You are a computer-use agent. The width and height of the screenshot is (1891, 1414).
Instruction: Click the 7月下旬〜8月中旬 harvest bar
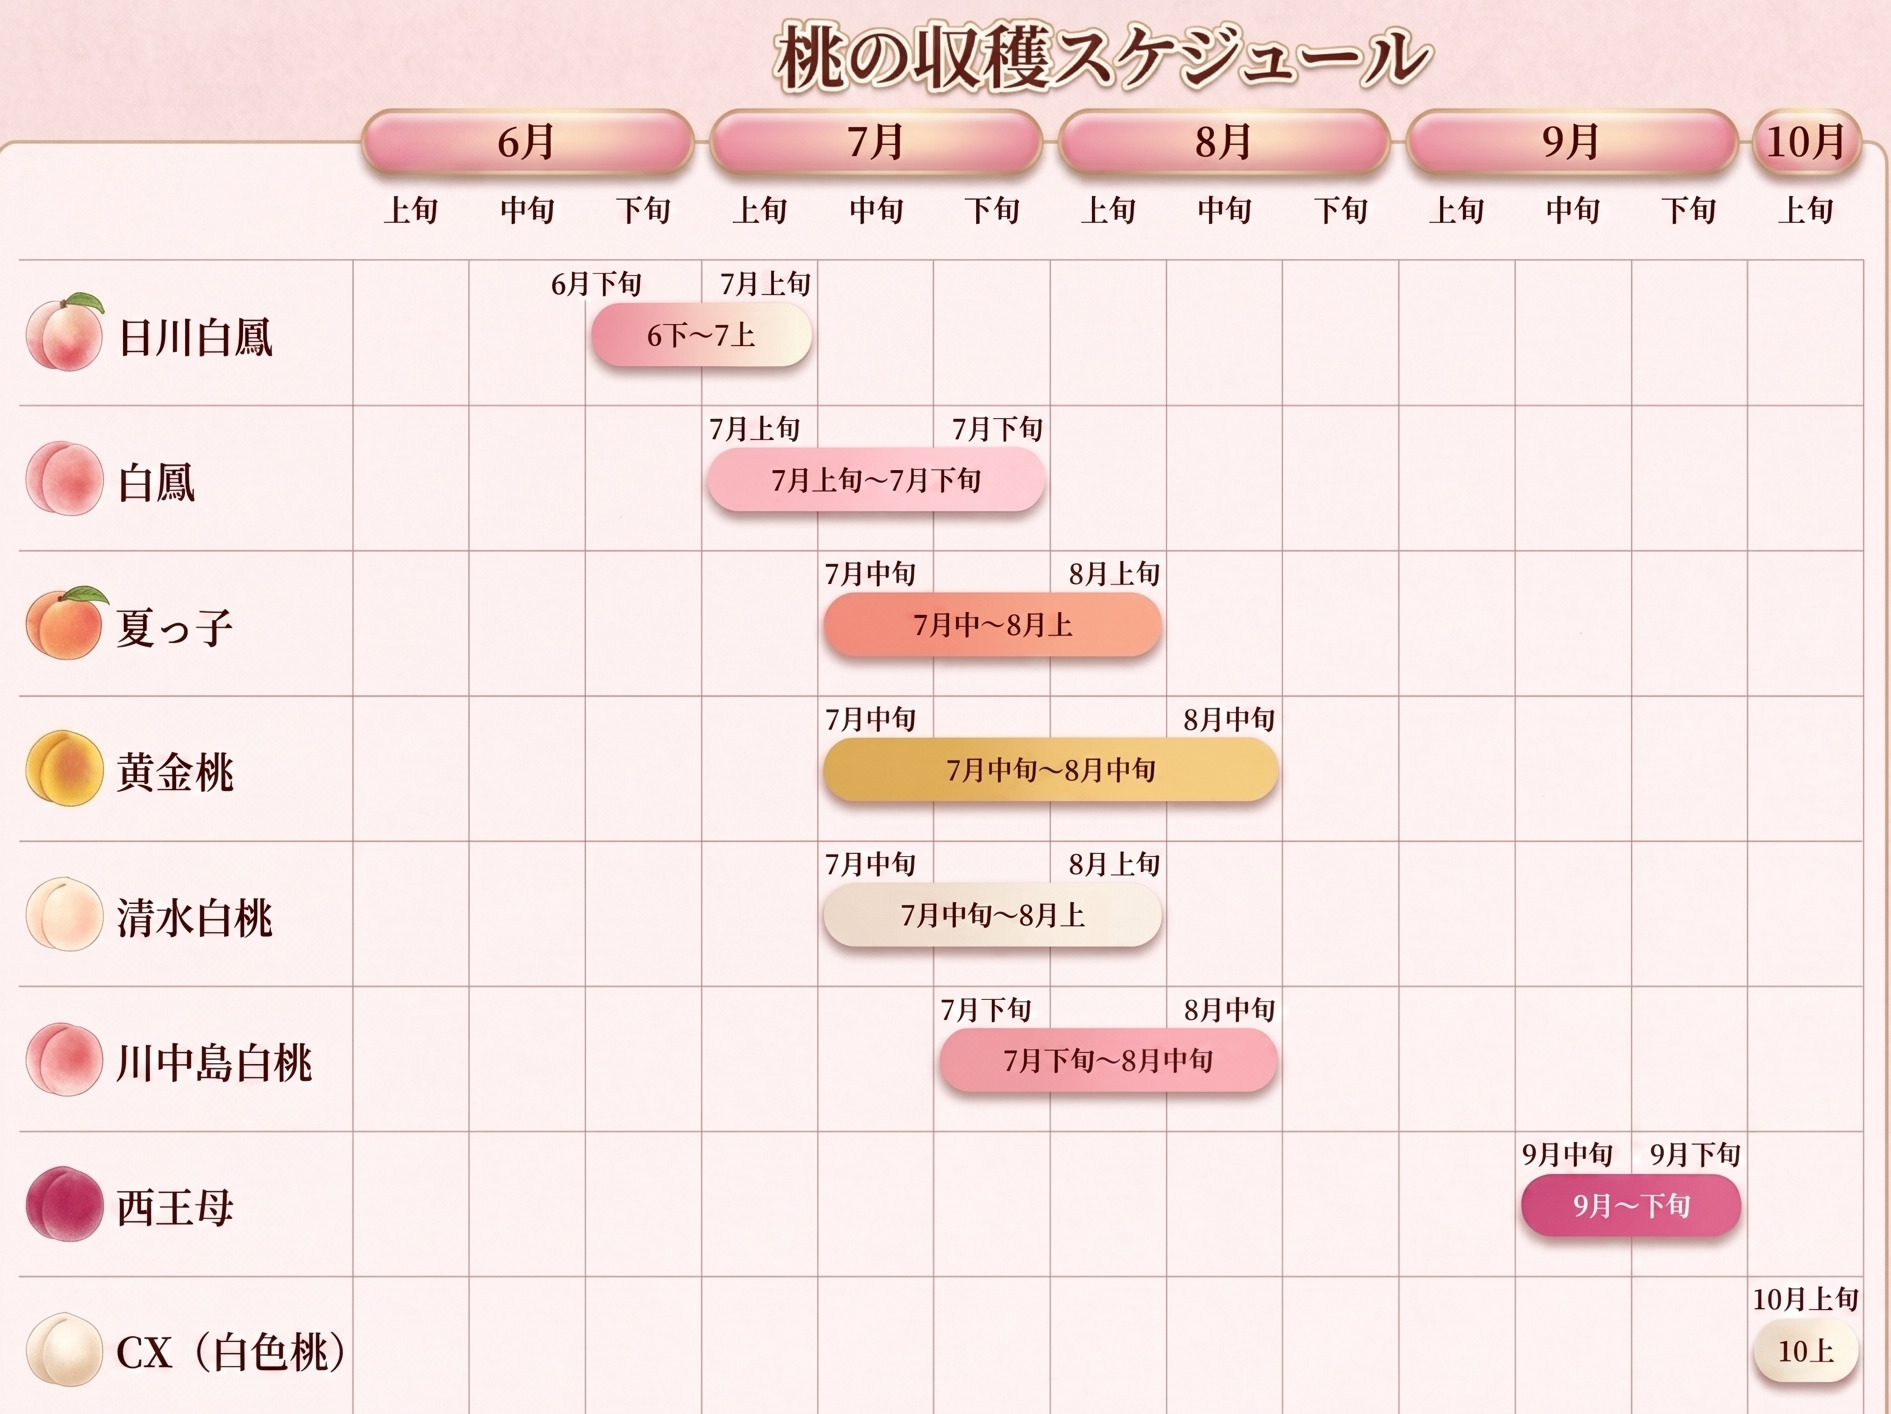point(1108,1060)
